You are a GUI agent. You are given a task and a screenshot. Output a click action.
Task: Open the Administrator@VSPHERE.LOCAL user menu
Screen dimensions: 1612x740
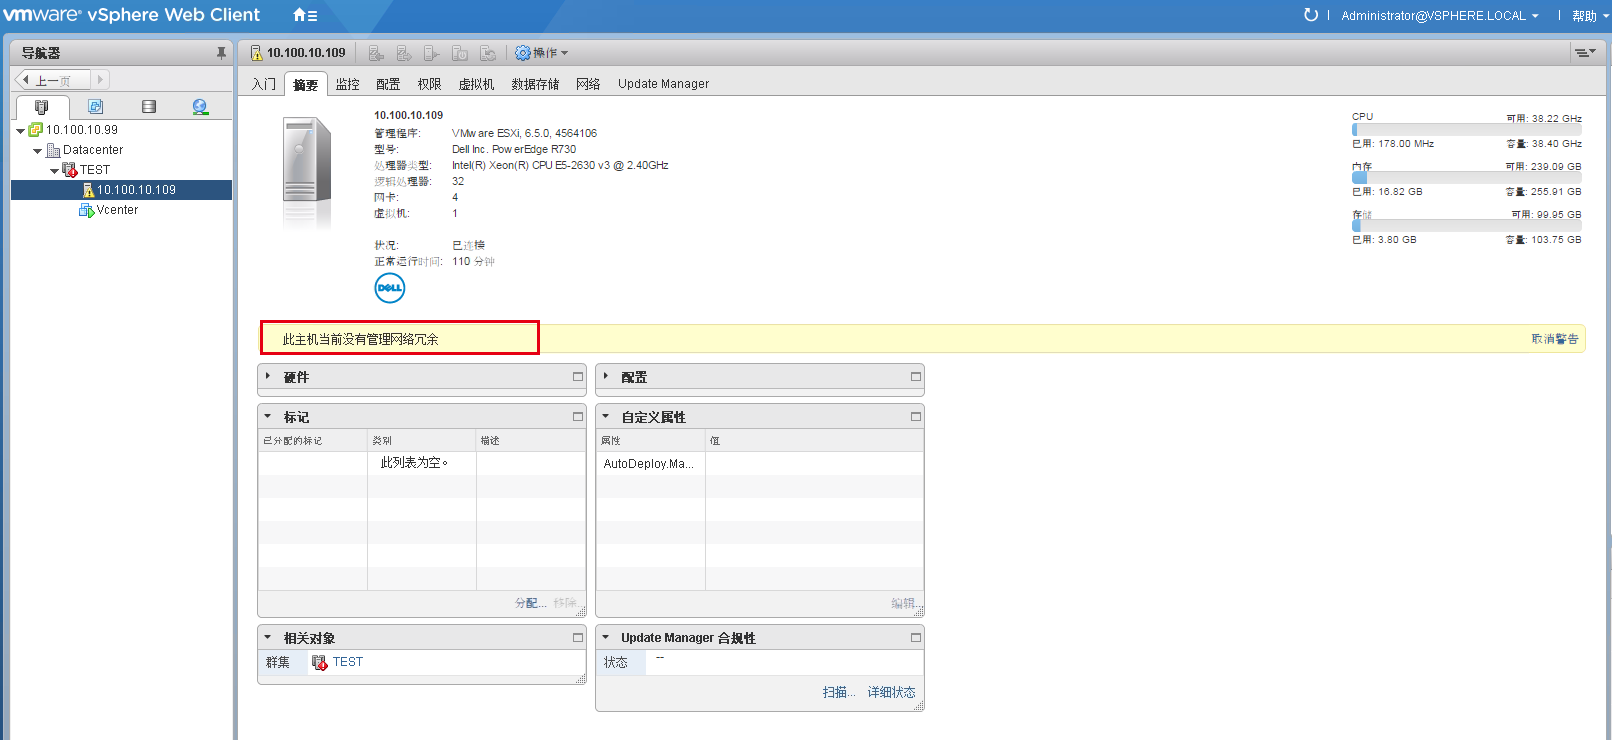click(1440, 16)
